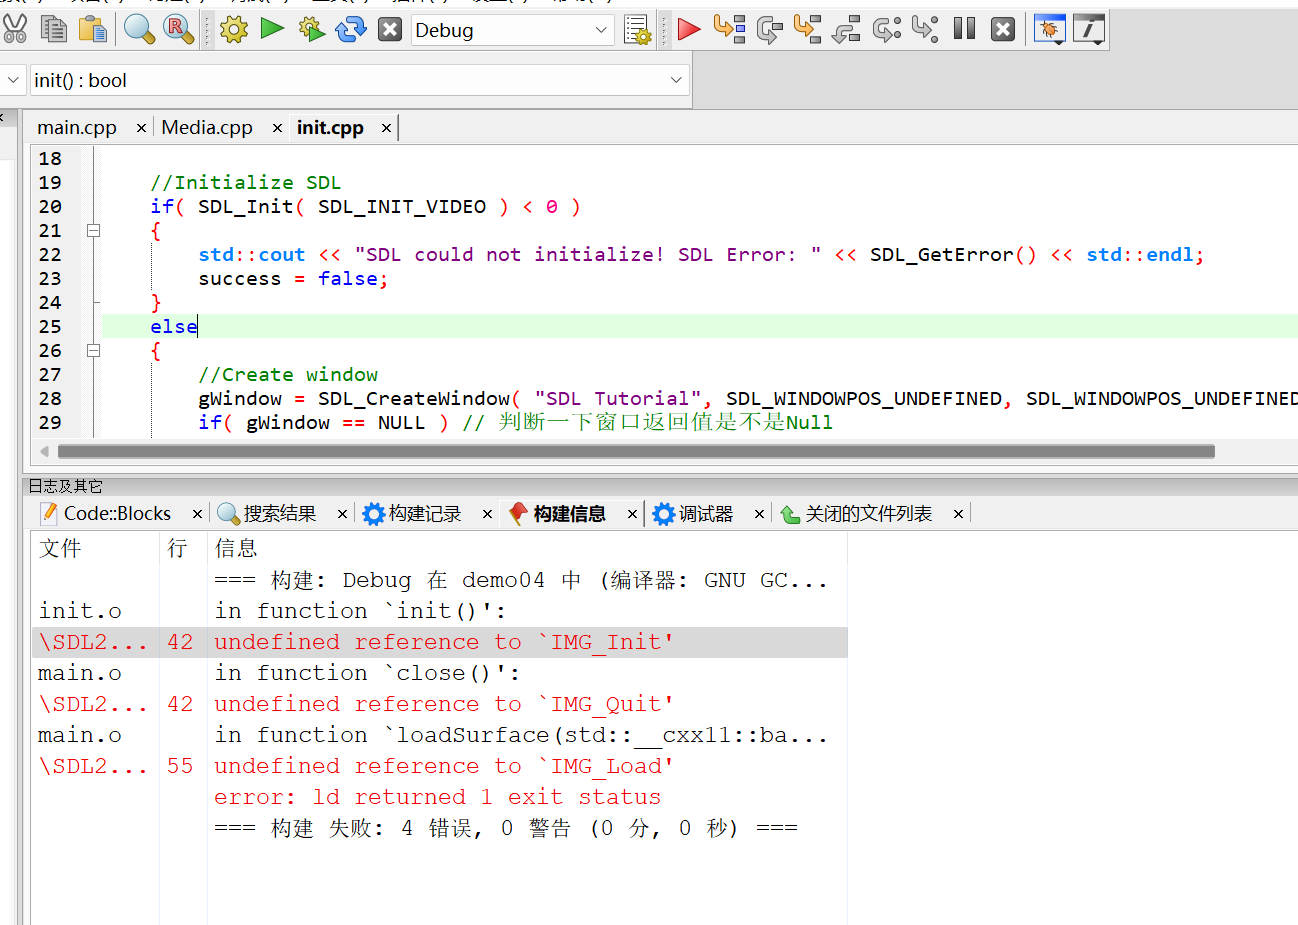This screenshot has width=1298, height=925.
Task: Close the 构建记录 tab
Action: [x=487, y=514]
